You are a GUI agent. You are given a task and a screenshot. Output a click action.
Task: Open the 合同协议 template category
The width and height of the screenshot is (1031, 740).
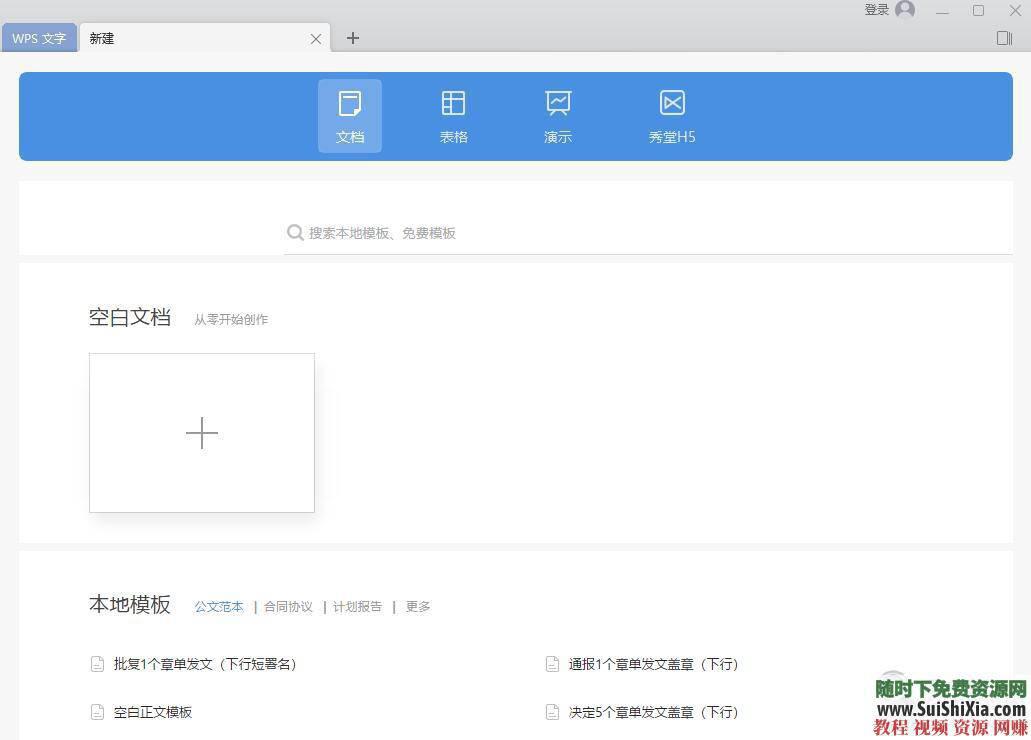click(x=288, y=606)
